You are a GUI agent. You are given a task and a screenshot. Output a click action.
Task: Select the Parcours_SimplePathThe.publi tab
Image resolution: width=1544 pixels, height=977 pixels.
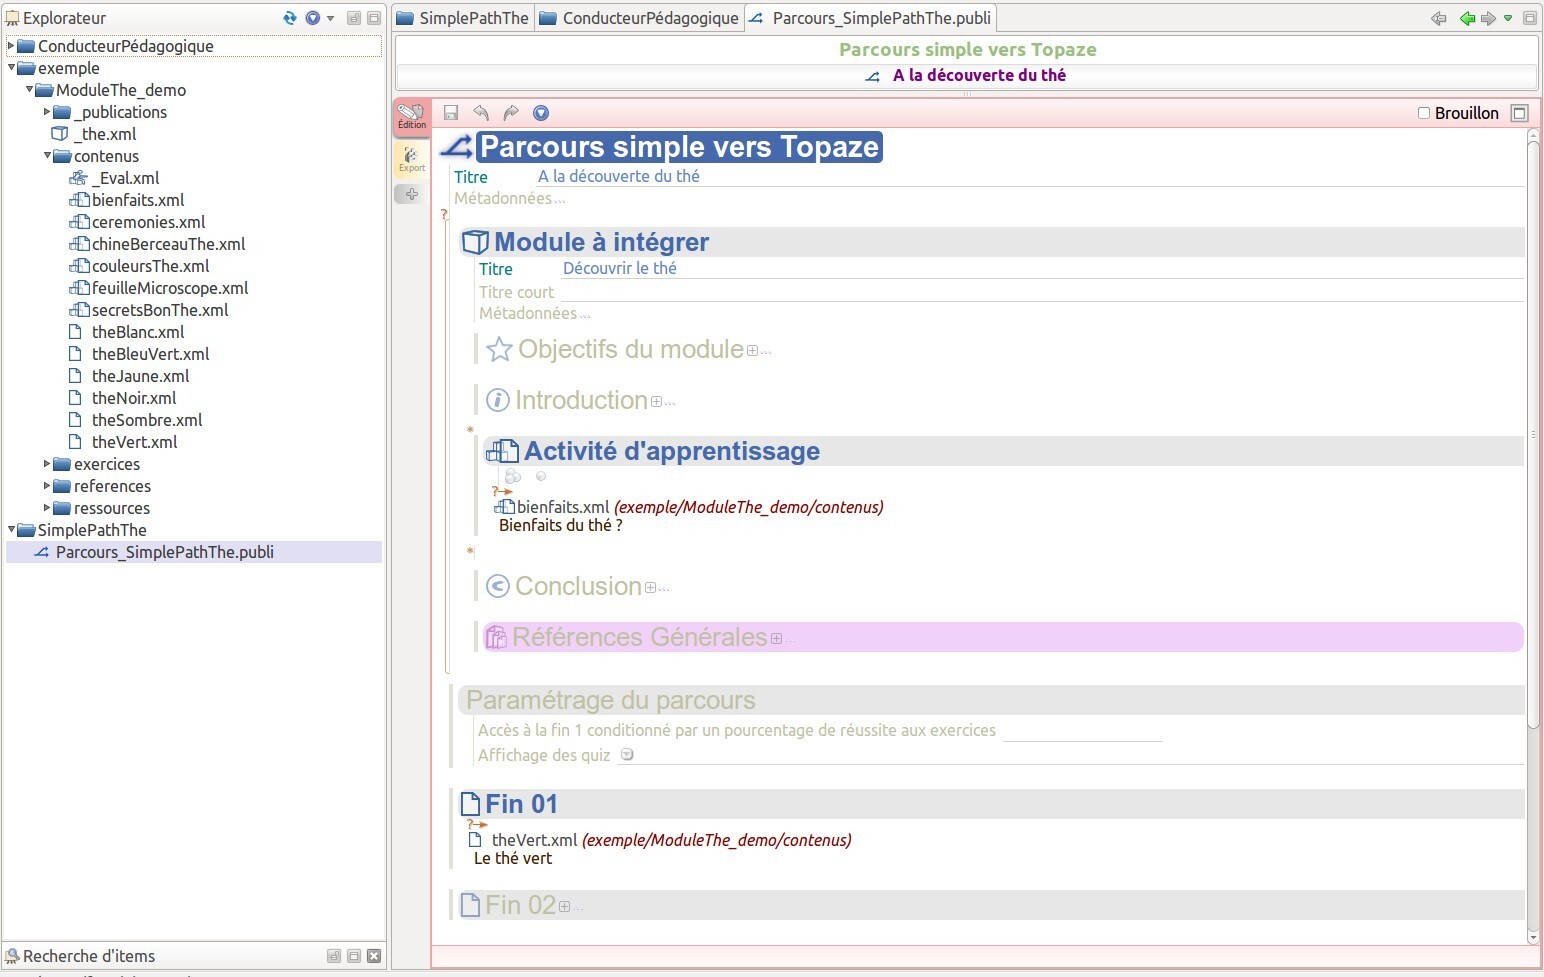tap(870, 18)
